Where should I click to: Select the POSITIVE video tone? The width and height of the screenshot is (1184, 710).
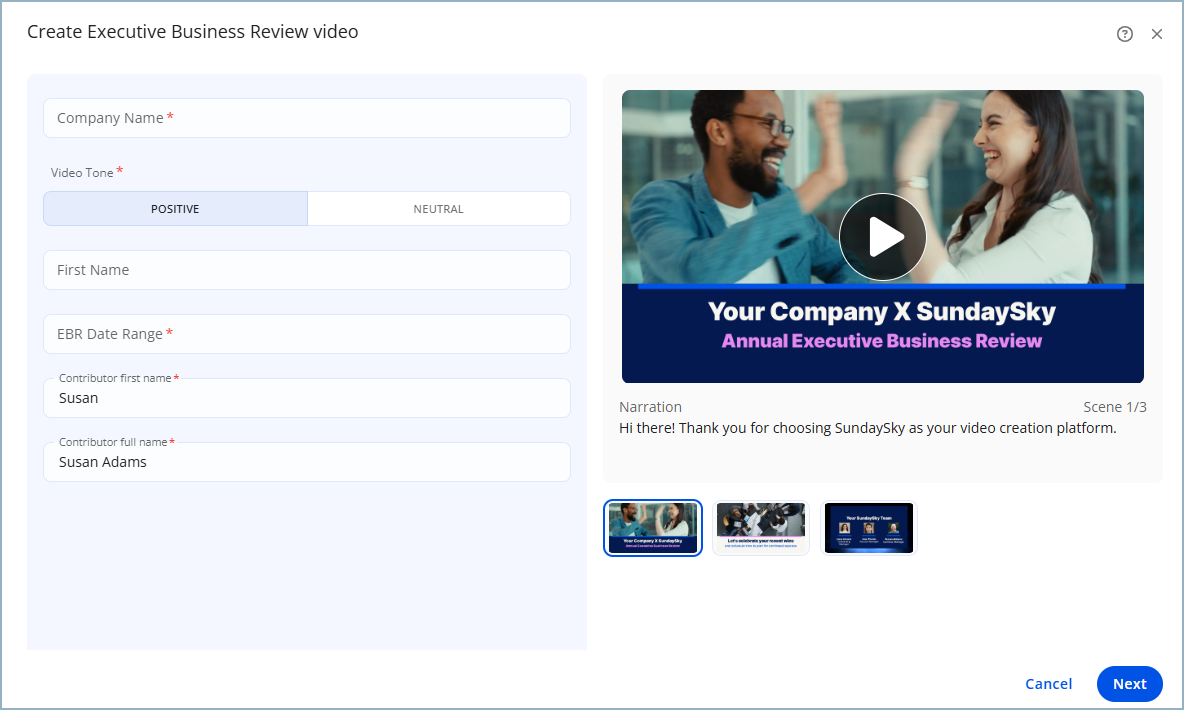(x=175, y=209)
